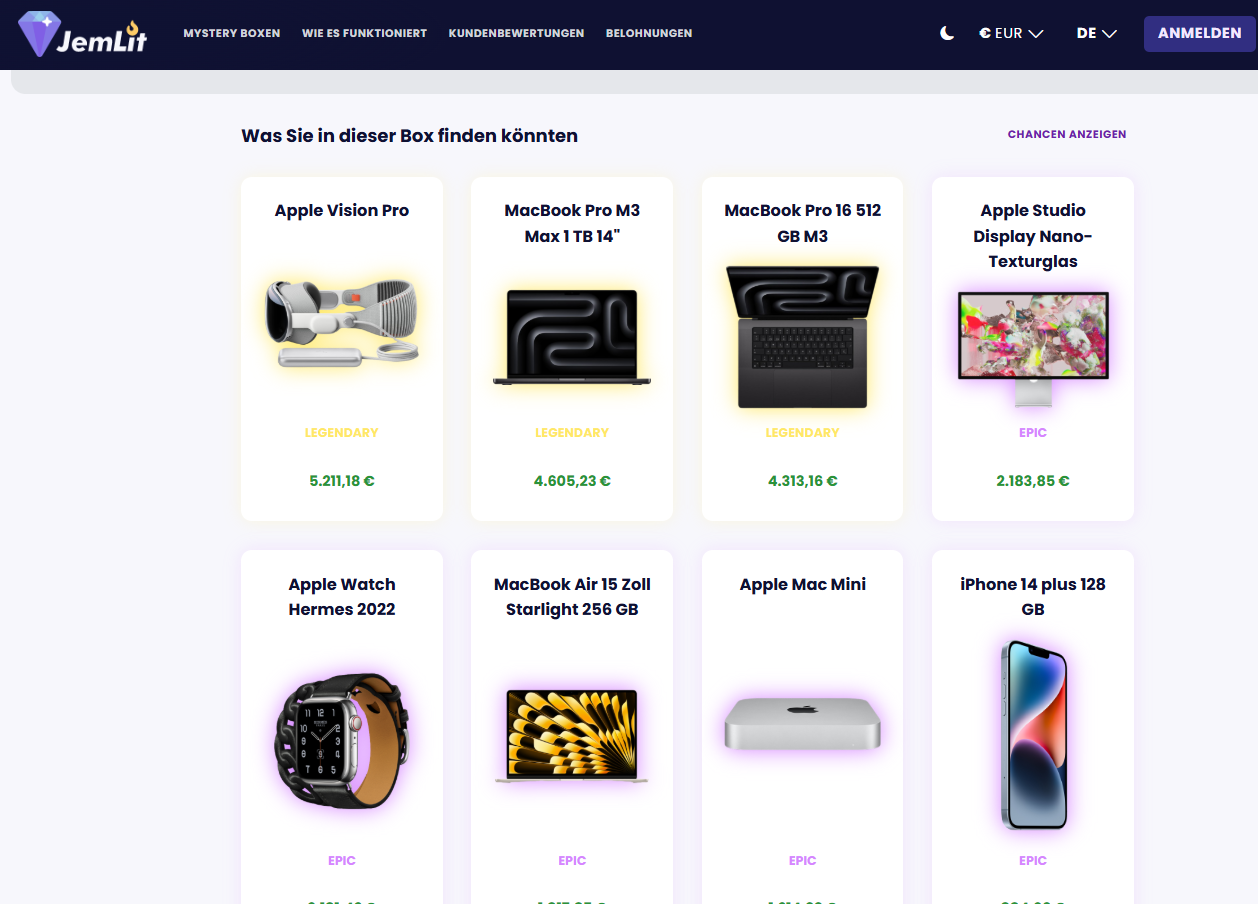Select the MacBook Pro M3 Max image
Screen dimensions: 1258x904
(572, 337)
